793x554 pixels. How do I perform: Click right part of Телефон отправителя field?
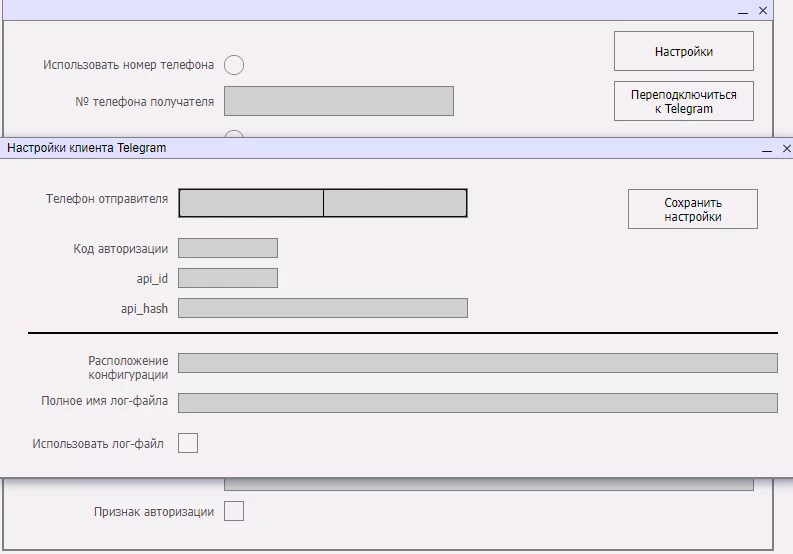395,203
